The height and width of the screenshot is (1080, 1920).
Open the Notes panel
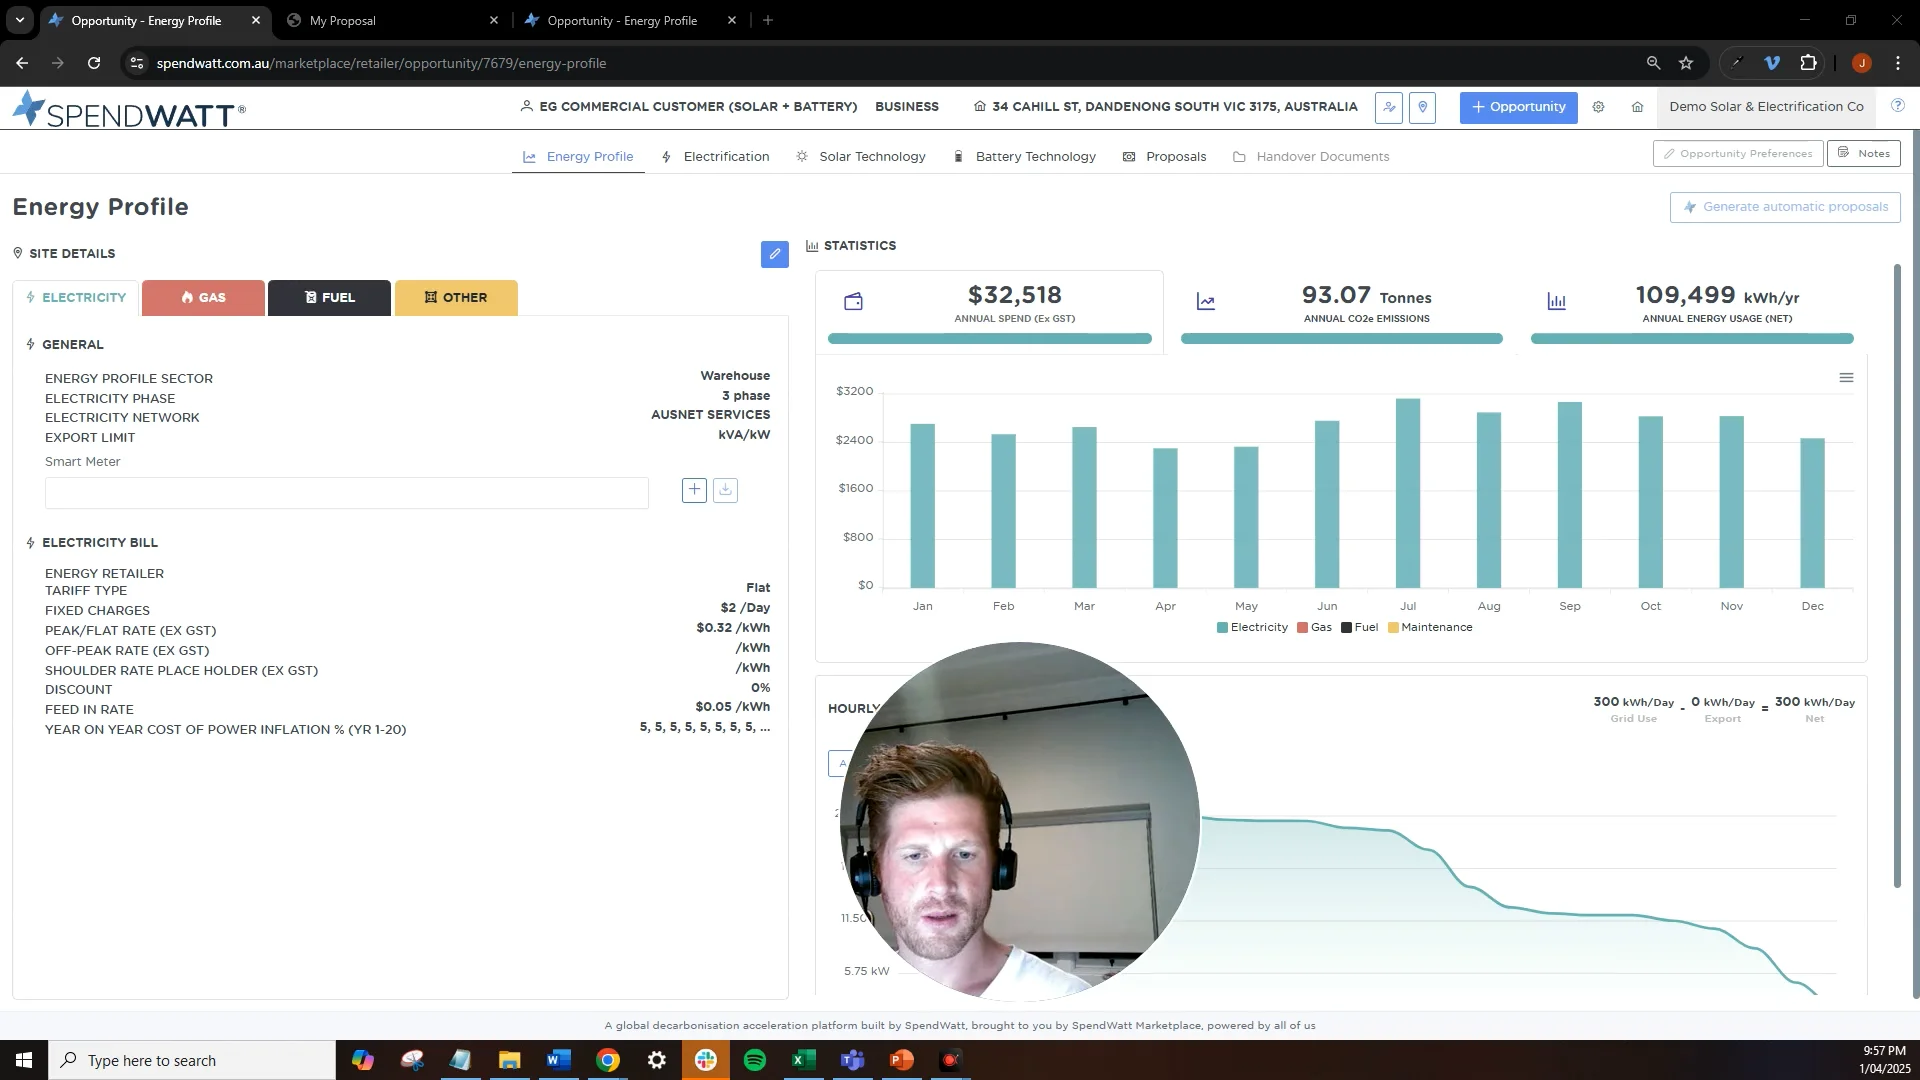(x=1863, y=153)
